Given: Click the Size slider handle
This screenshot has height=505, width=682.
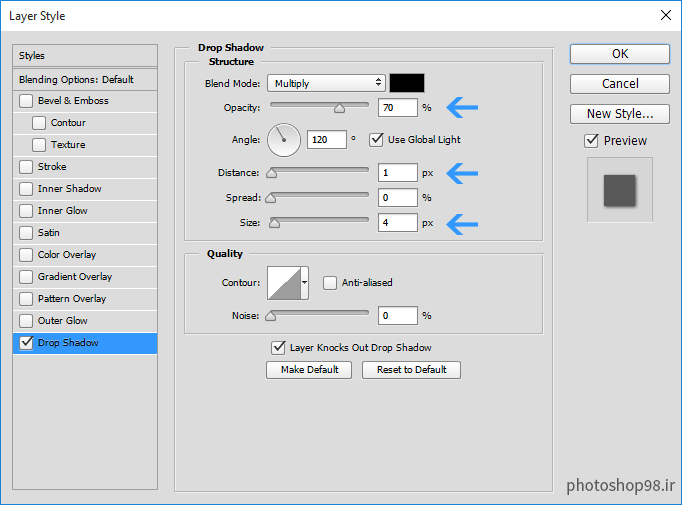Looking at the screenshot, I should [274, 224].
